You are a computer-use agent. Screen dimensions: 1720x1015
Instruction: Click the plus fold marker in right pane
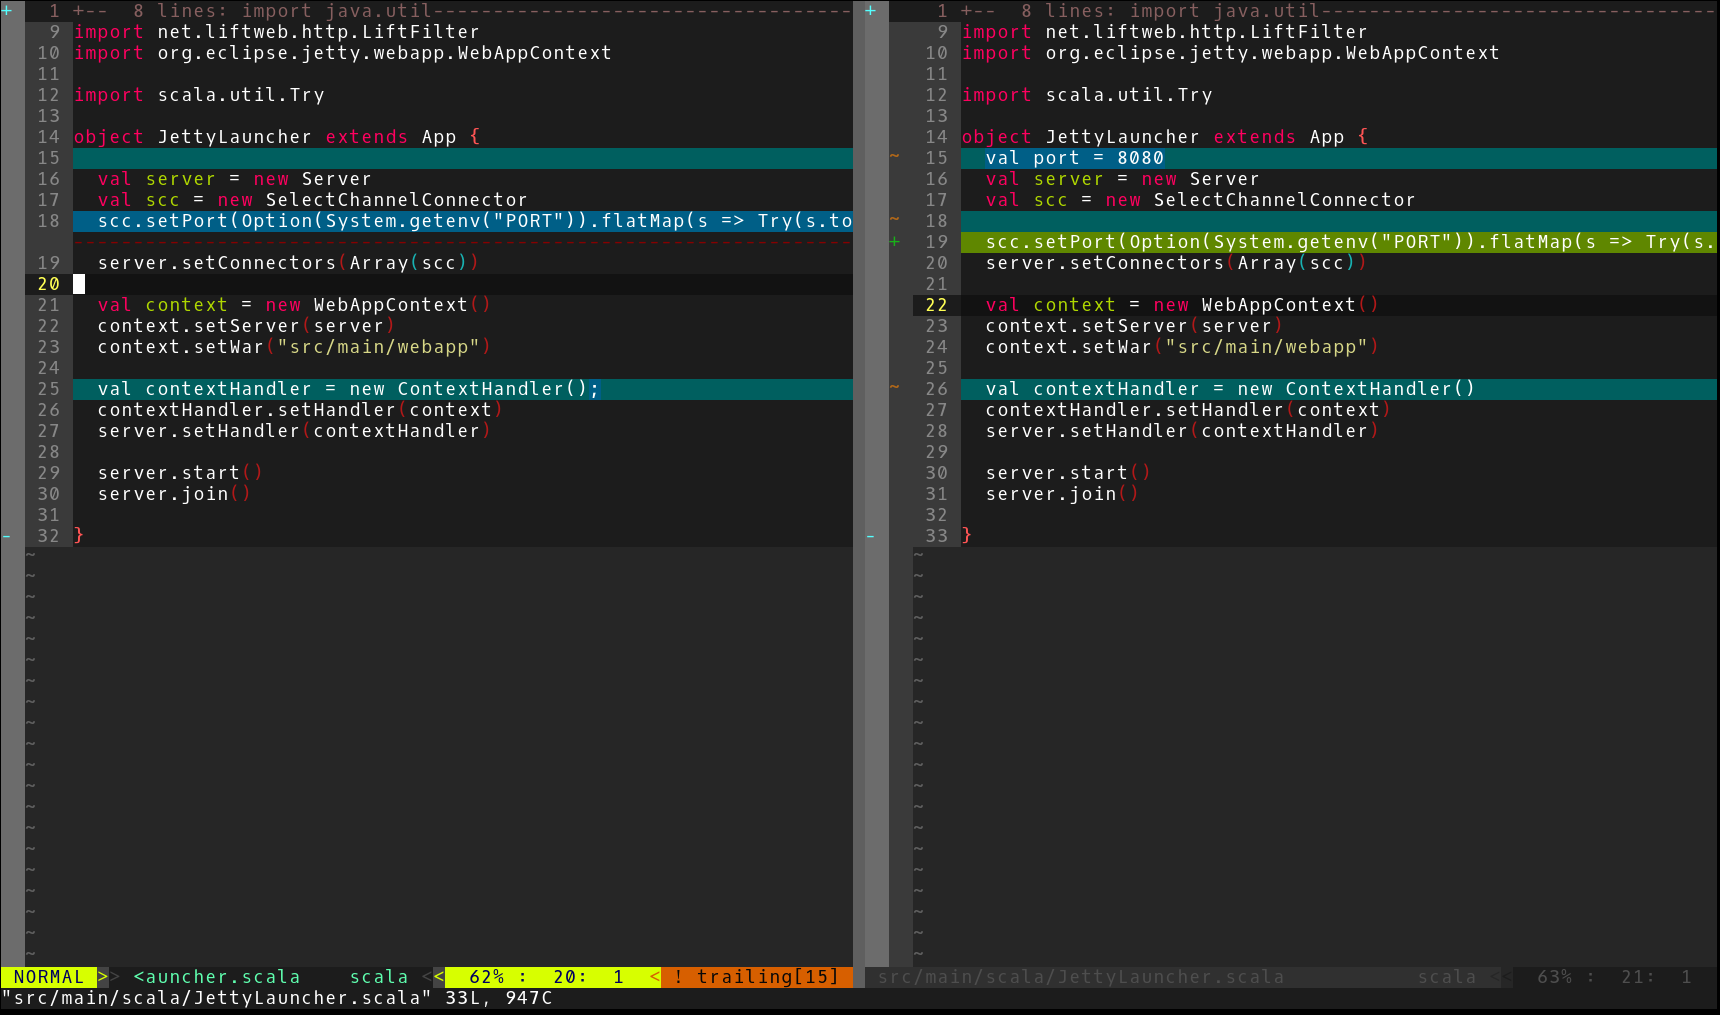[870, 11]
